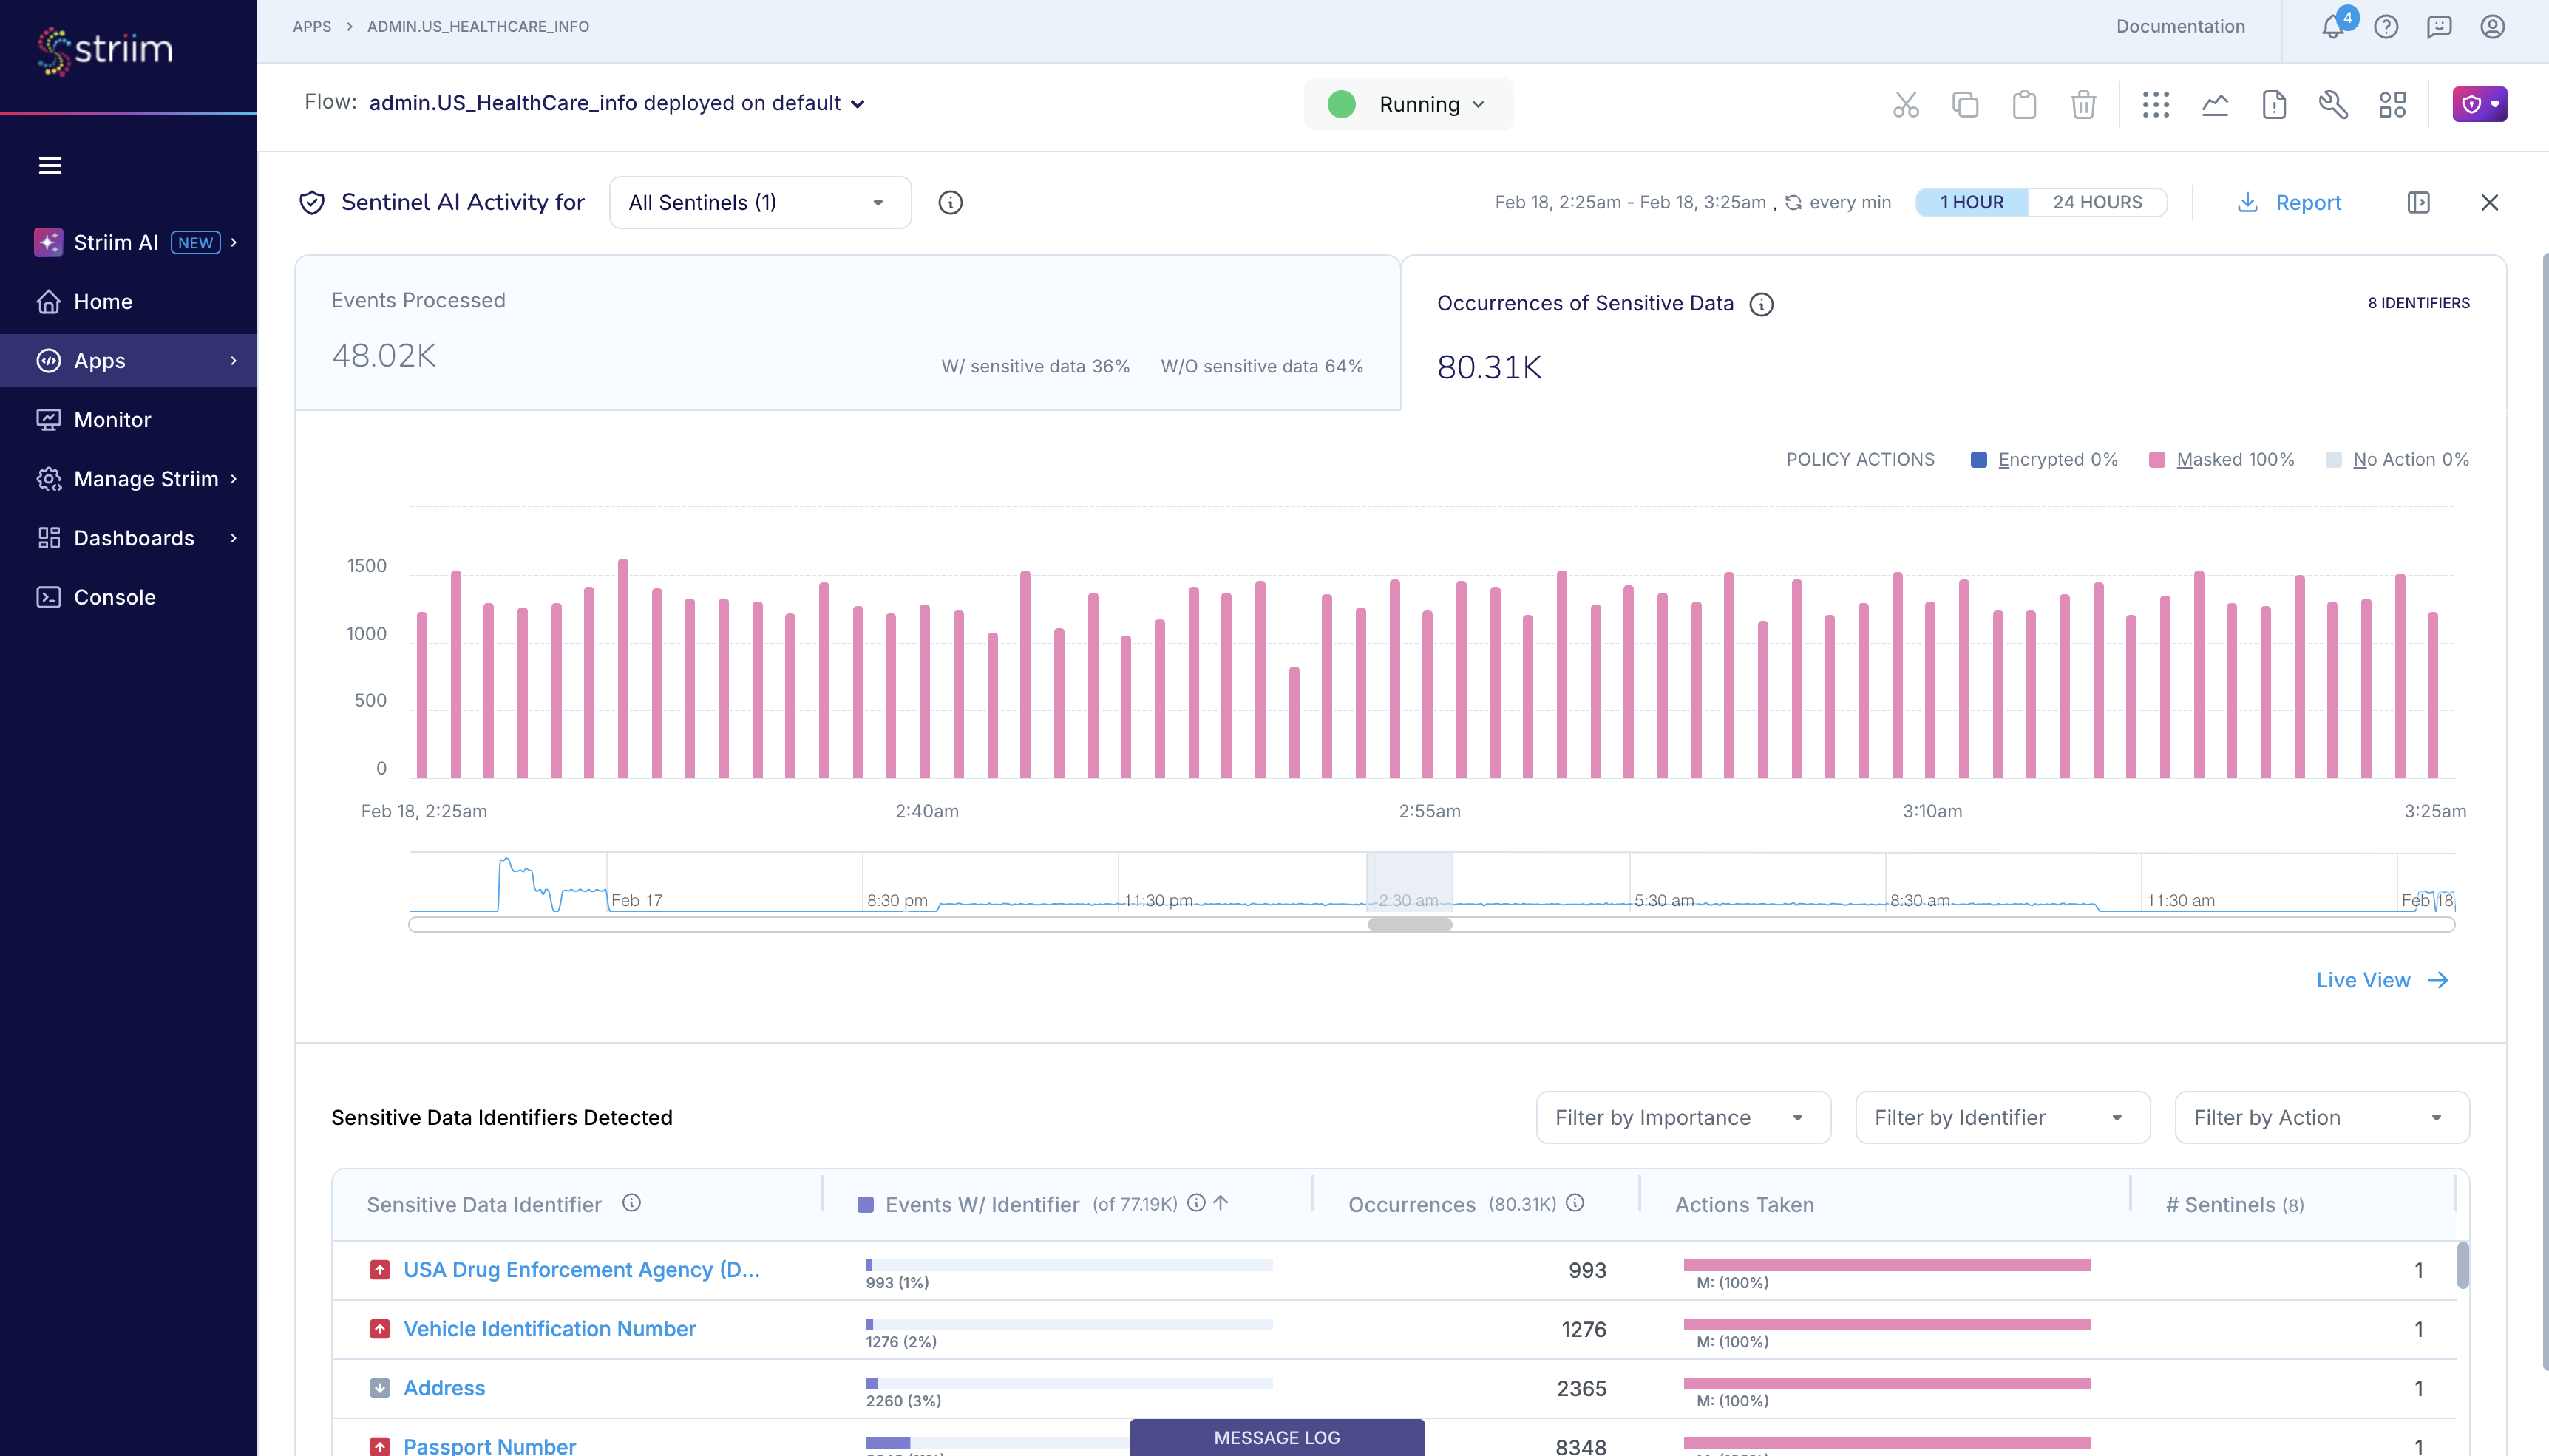Switch the time range to 24 HOURS
The width and height of the screenshot is (2549, 1456).
click(x=2097, y=202)
